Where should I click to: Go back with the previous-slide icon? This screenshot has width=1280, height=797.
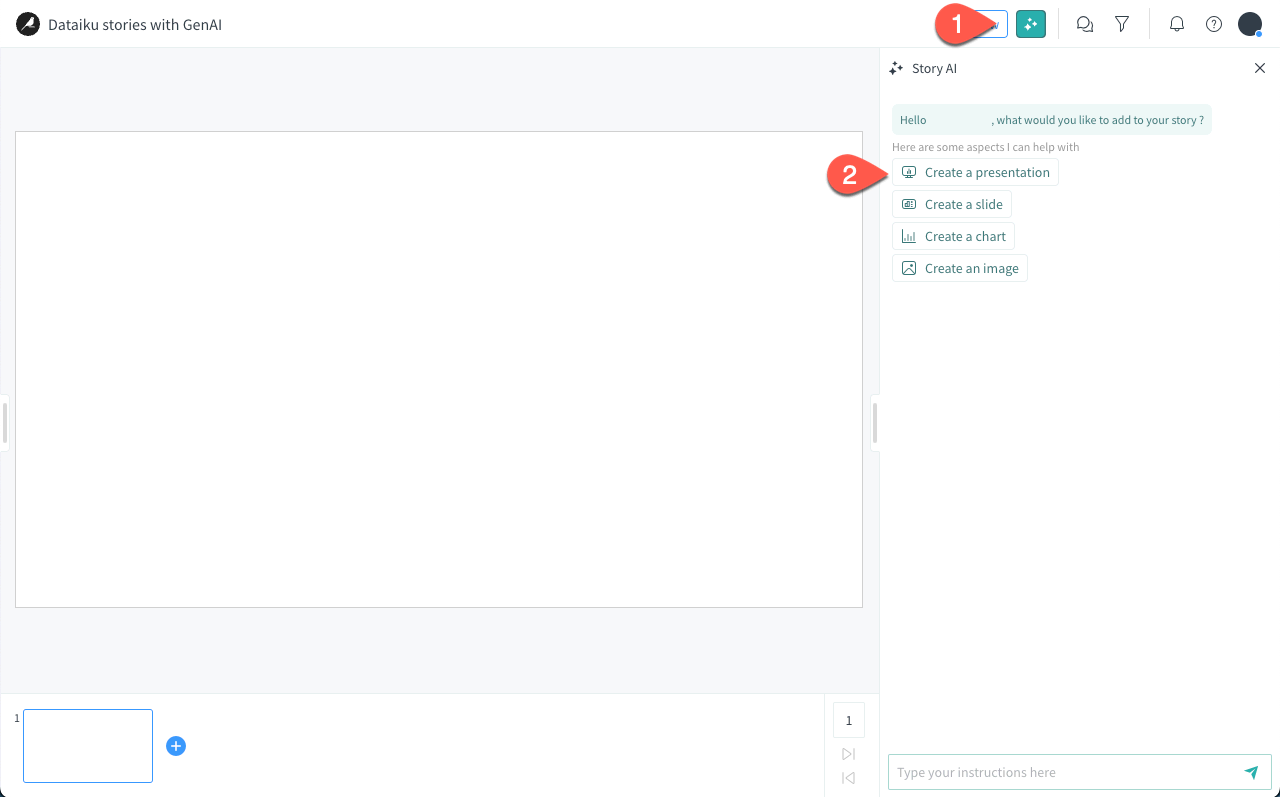tap(848, 778)
